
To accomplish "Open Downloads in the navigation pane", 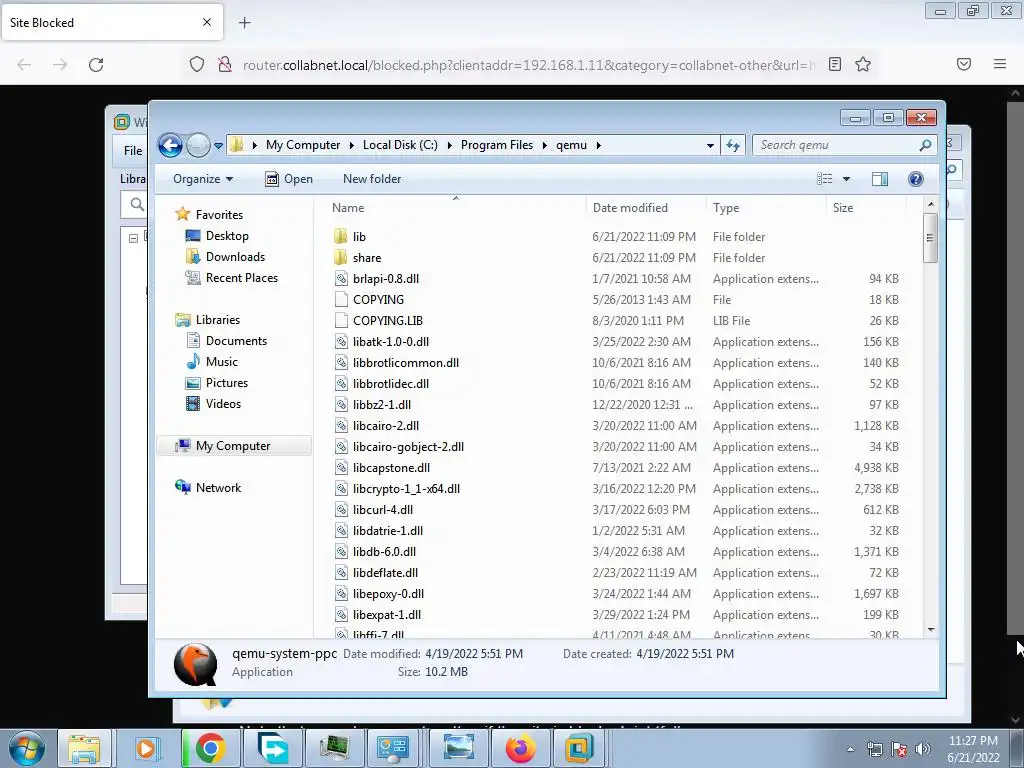I will (x=235, y=257).
